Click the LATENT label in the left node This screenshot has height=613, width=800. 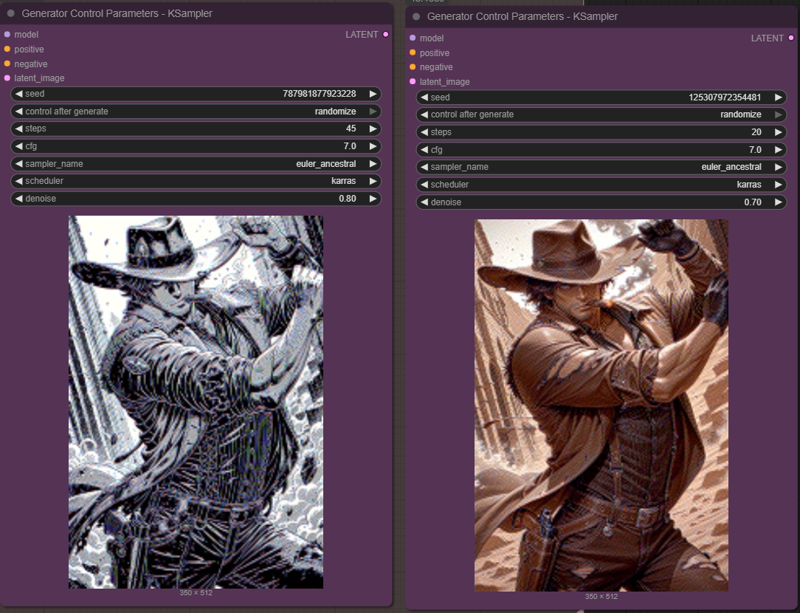(362, 35)
